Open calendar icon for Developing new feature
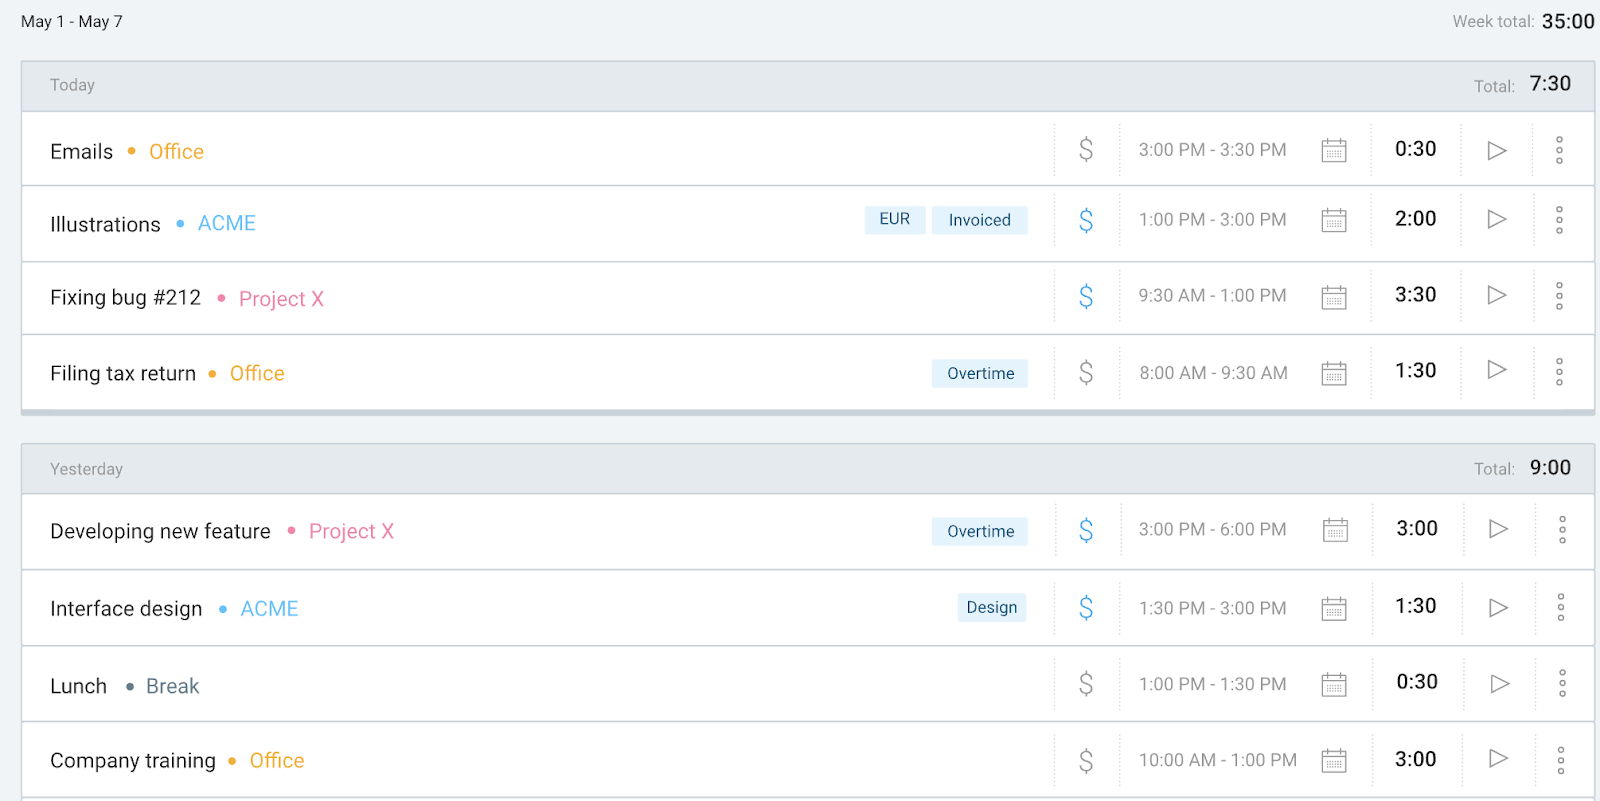The height and width of the screenshot is (801, 1600). (x=1335, y=530)
